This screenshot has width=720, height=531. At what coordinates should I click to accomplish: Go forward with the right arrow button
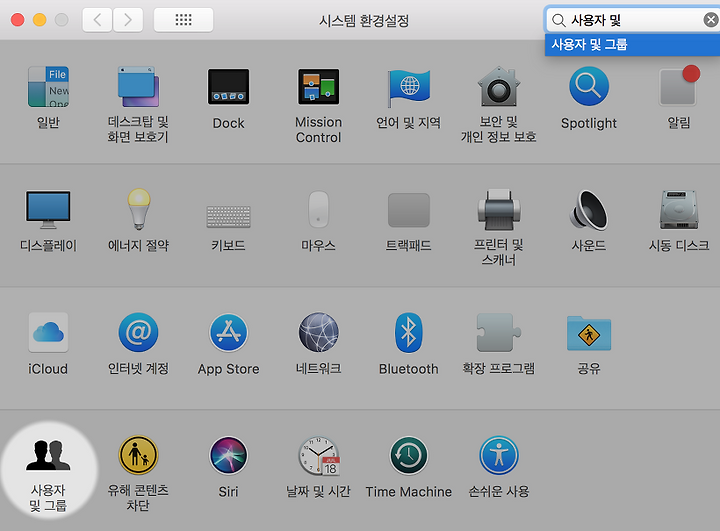(x=128, y=20)
